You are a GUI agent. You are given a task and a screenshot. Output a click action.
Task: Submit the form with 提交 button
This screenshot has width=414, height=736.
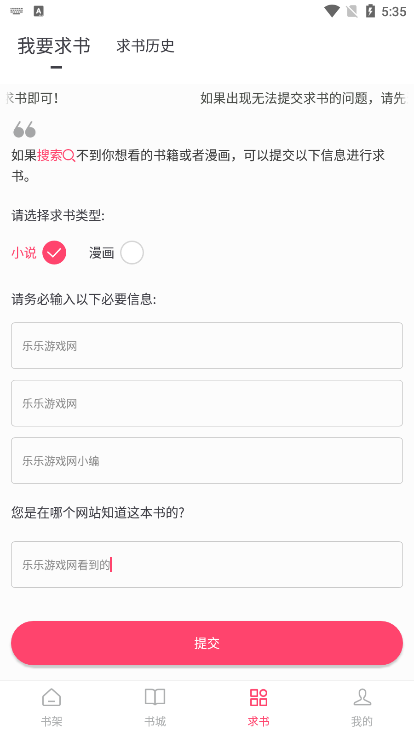[x=207, y=643]
